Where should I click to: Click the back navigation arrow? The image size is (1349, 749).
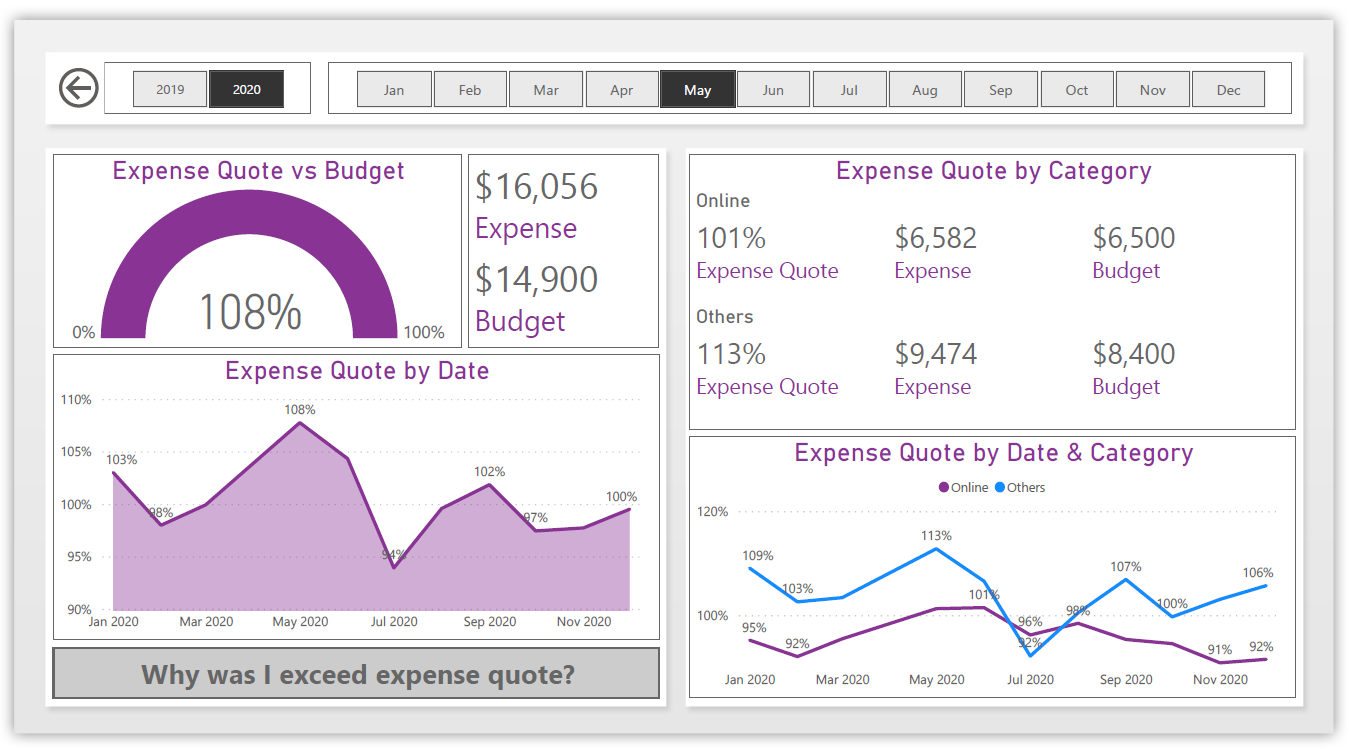78,88
